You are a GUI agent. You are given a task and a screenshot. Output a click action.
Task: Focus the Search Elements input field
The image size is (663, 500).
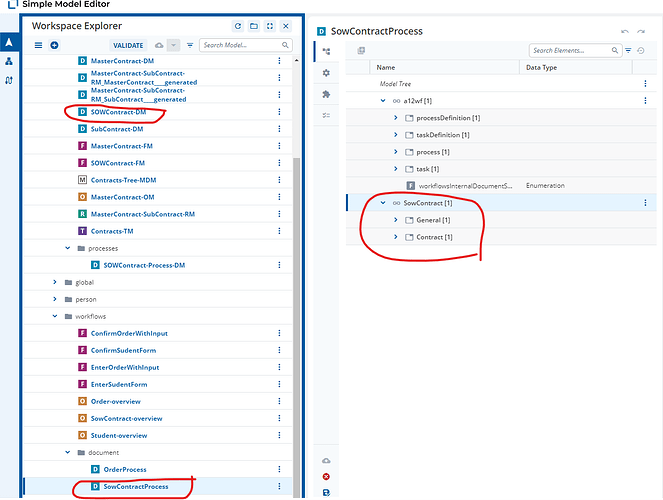point(575,51)
